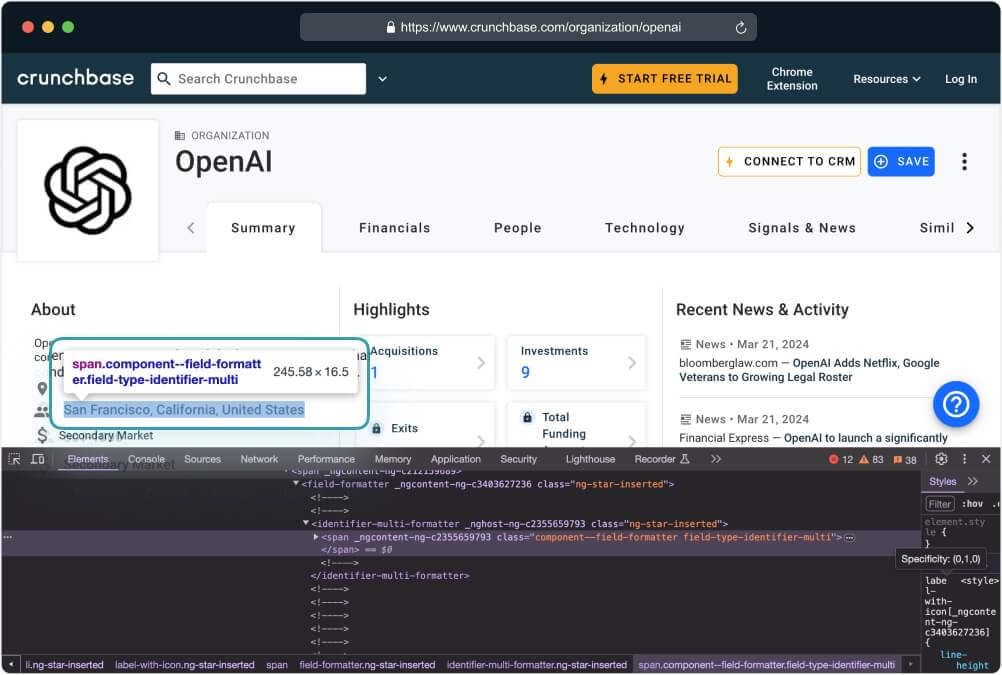Click the red errors count indicator

tap(840, 460)
